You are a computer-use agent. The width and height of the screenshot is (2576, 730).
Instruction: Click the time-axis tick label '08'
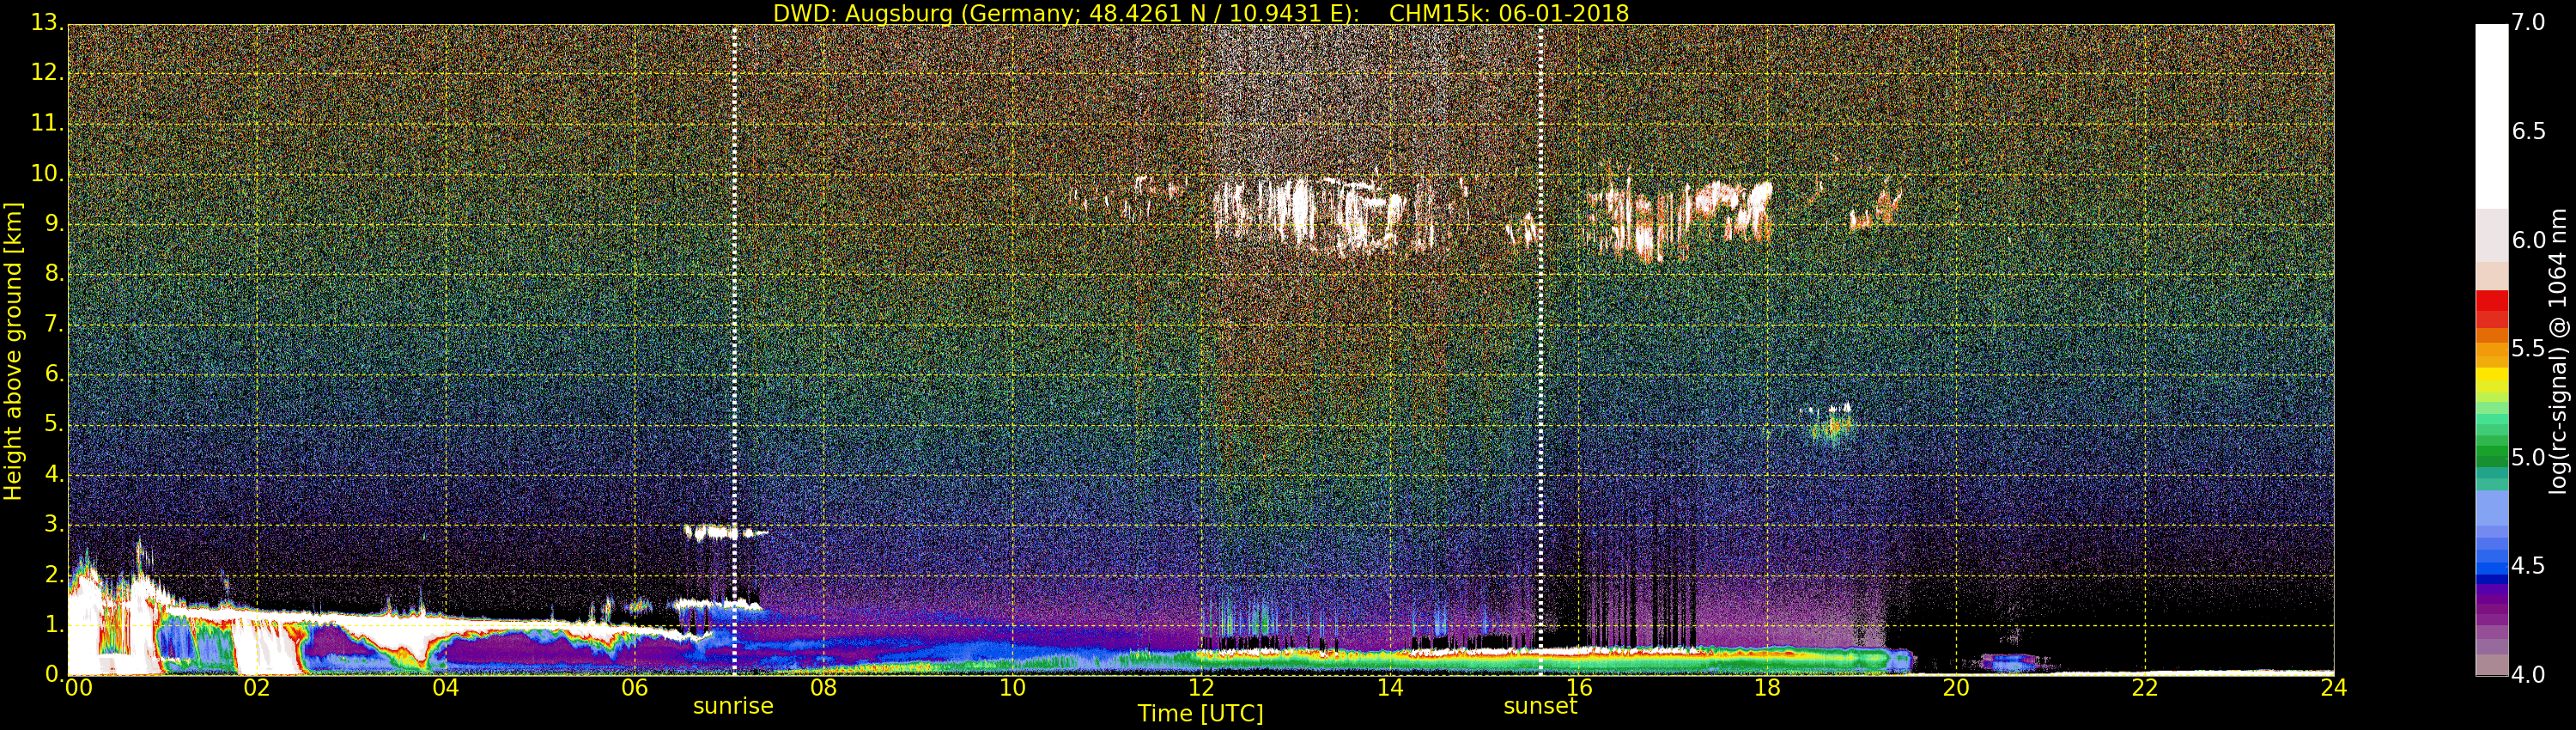(823, 688)
